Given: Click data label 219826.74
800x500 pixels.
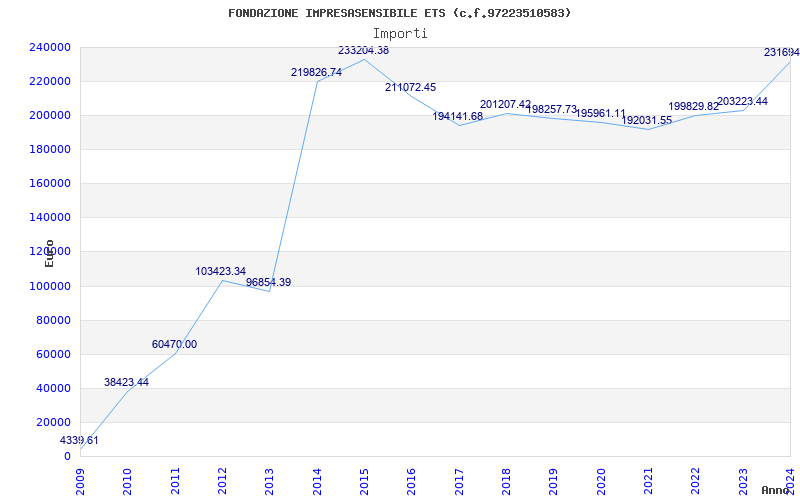Looking at the screenshot, I should pos(316,72).
